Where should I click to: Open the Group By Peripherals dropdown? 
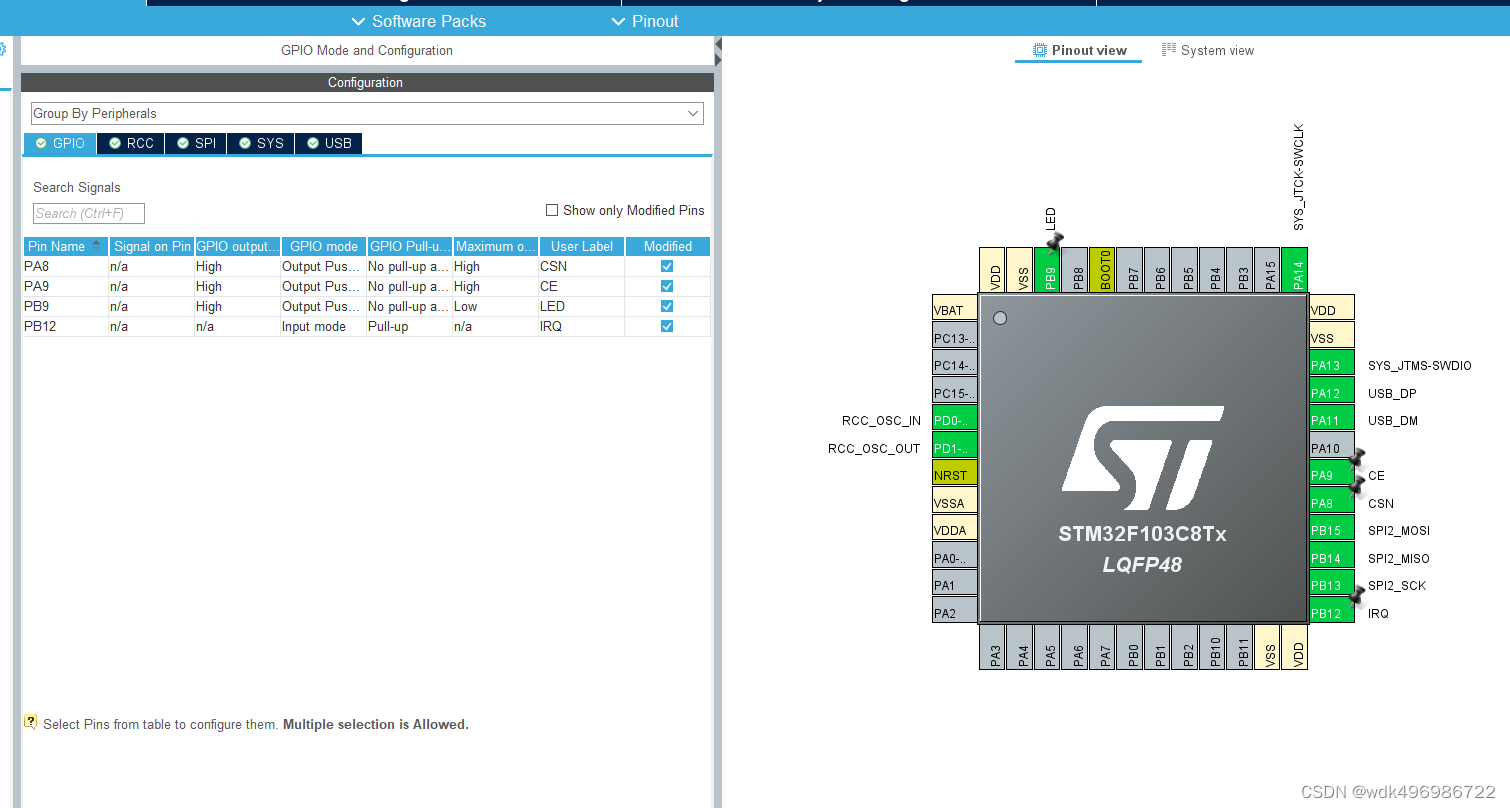pos(367,113)
